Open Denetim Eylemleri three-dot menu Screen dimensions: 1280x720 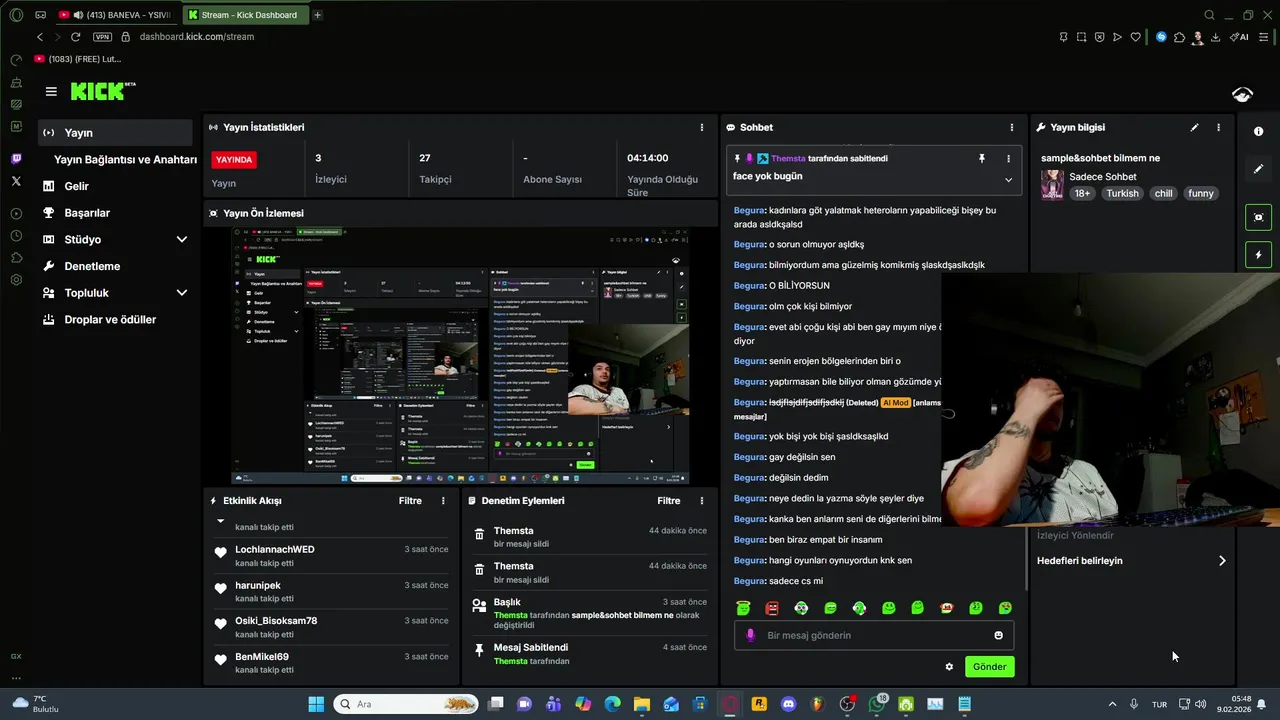click(x=702, y=501)
